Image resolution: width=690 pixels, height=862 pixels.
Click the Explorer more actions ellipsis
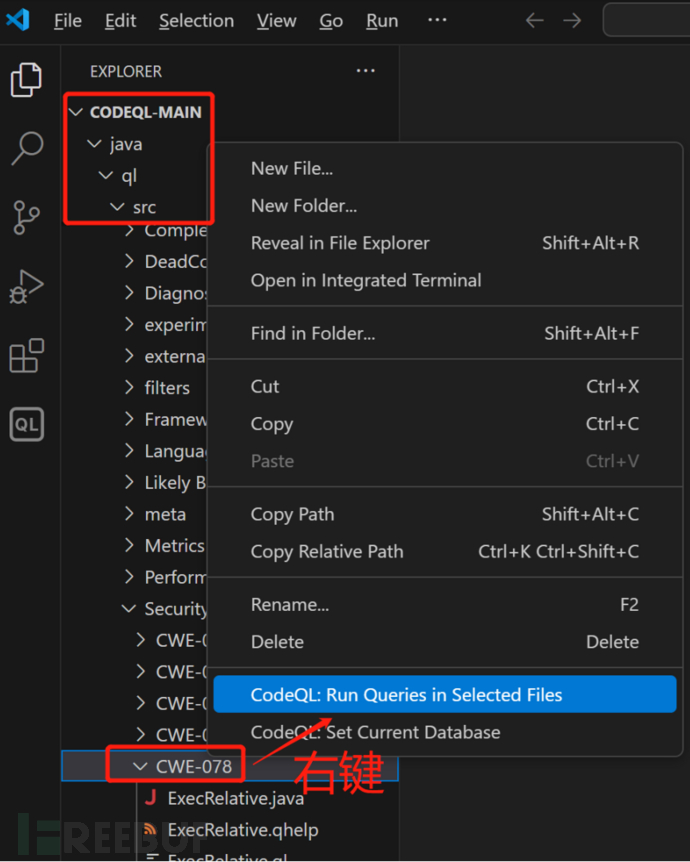(366, 71)
